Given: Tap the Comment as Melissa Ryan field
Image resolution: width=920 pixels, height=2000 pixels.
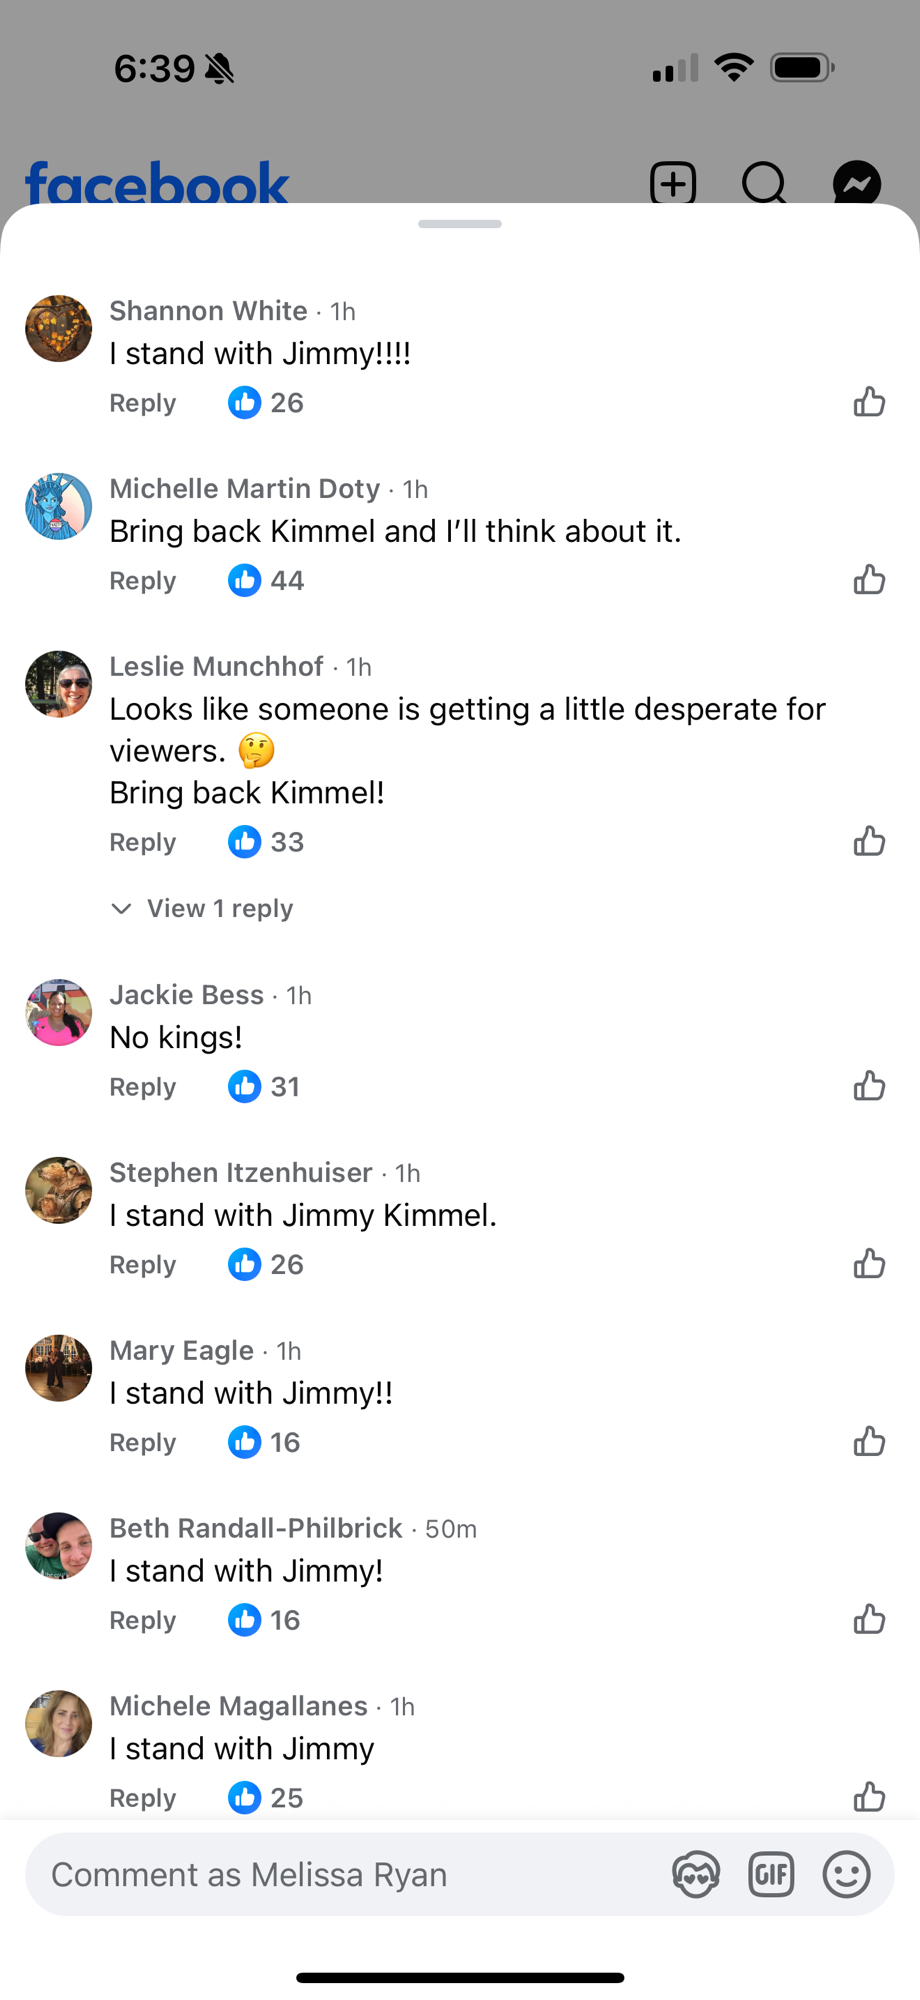Looking at the screenshot, I should coord(340,1874).
